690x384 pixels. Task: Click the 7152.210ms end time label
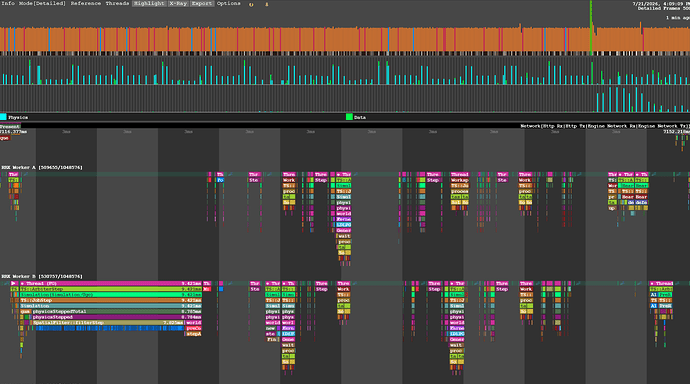tap(676, 132)
